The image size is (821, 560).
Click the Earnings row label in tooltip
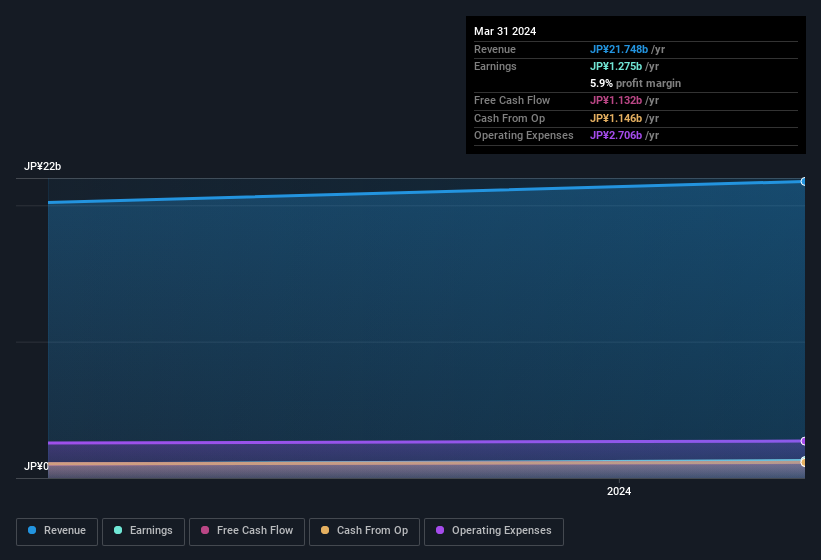click(x=495, y=66)
